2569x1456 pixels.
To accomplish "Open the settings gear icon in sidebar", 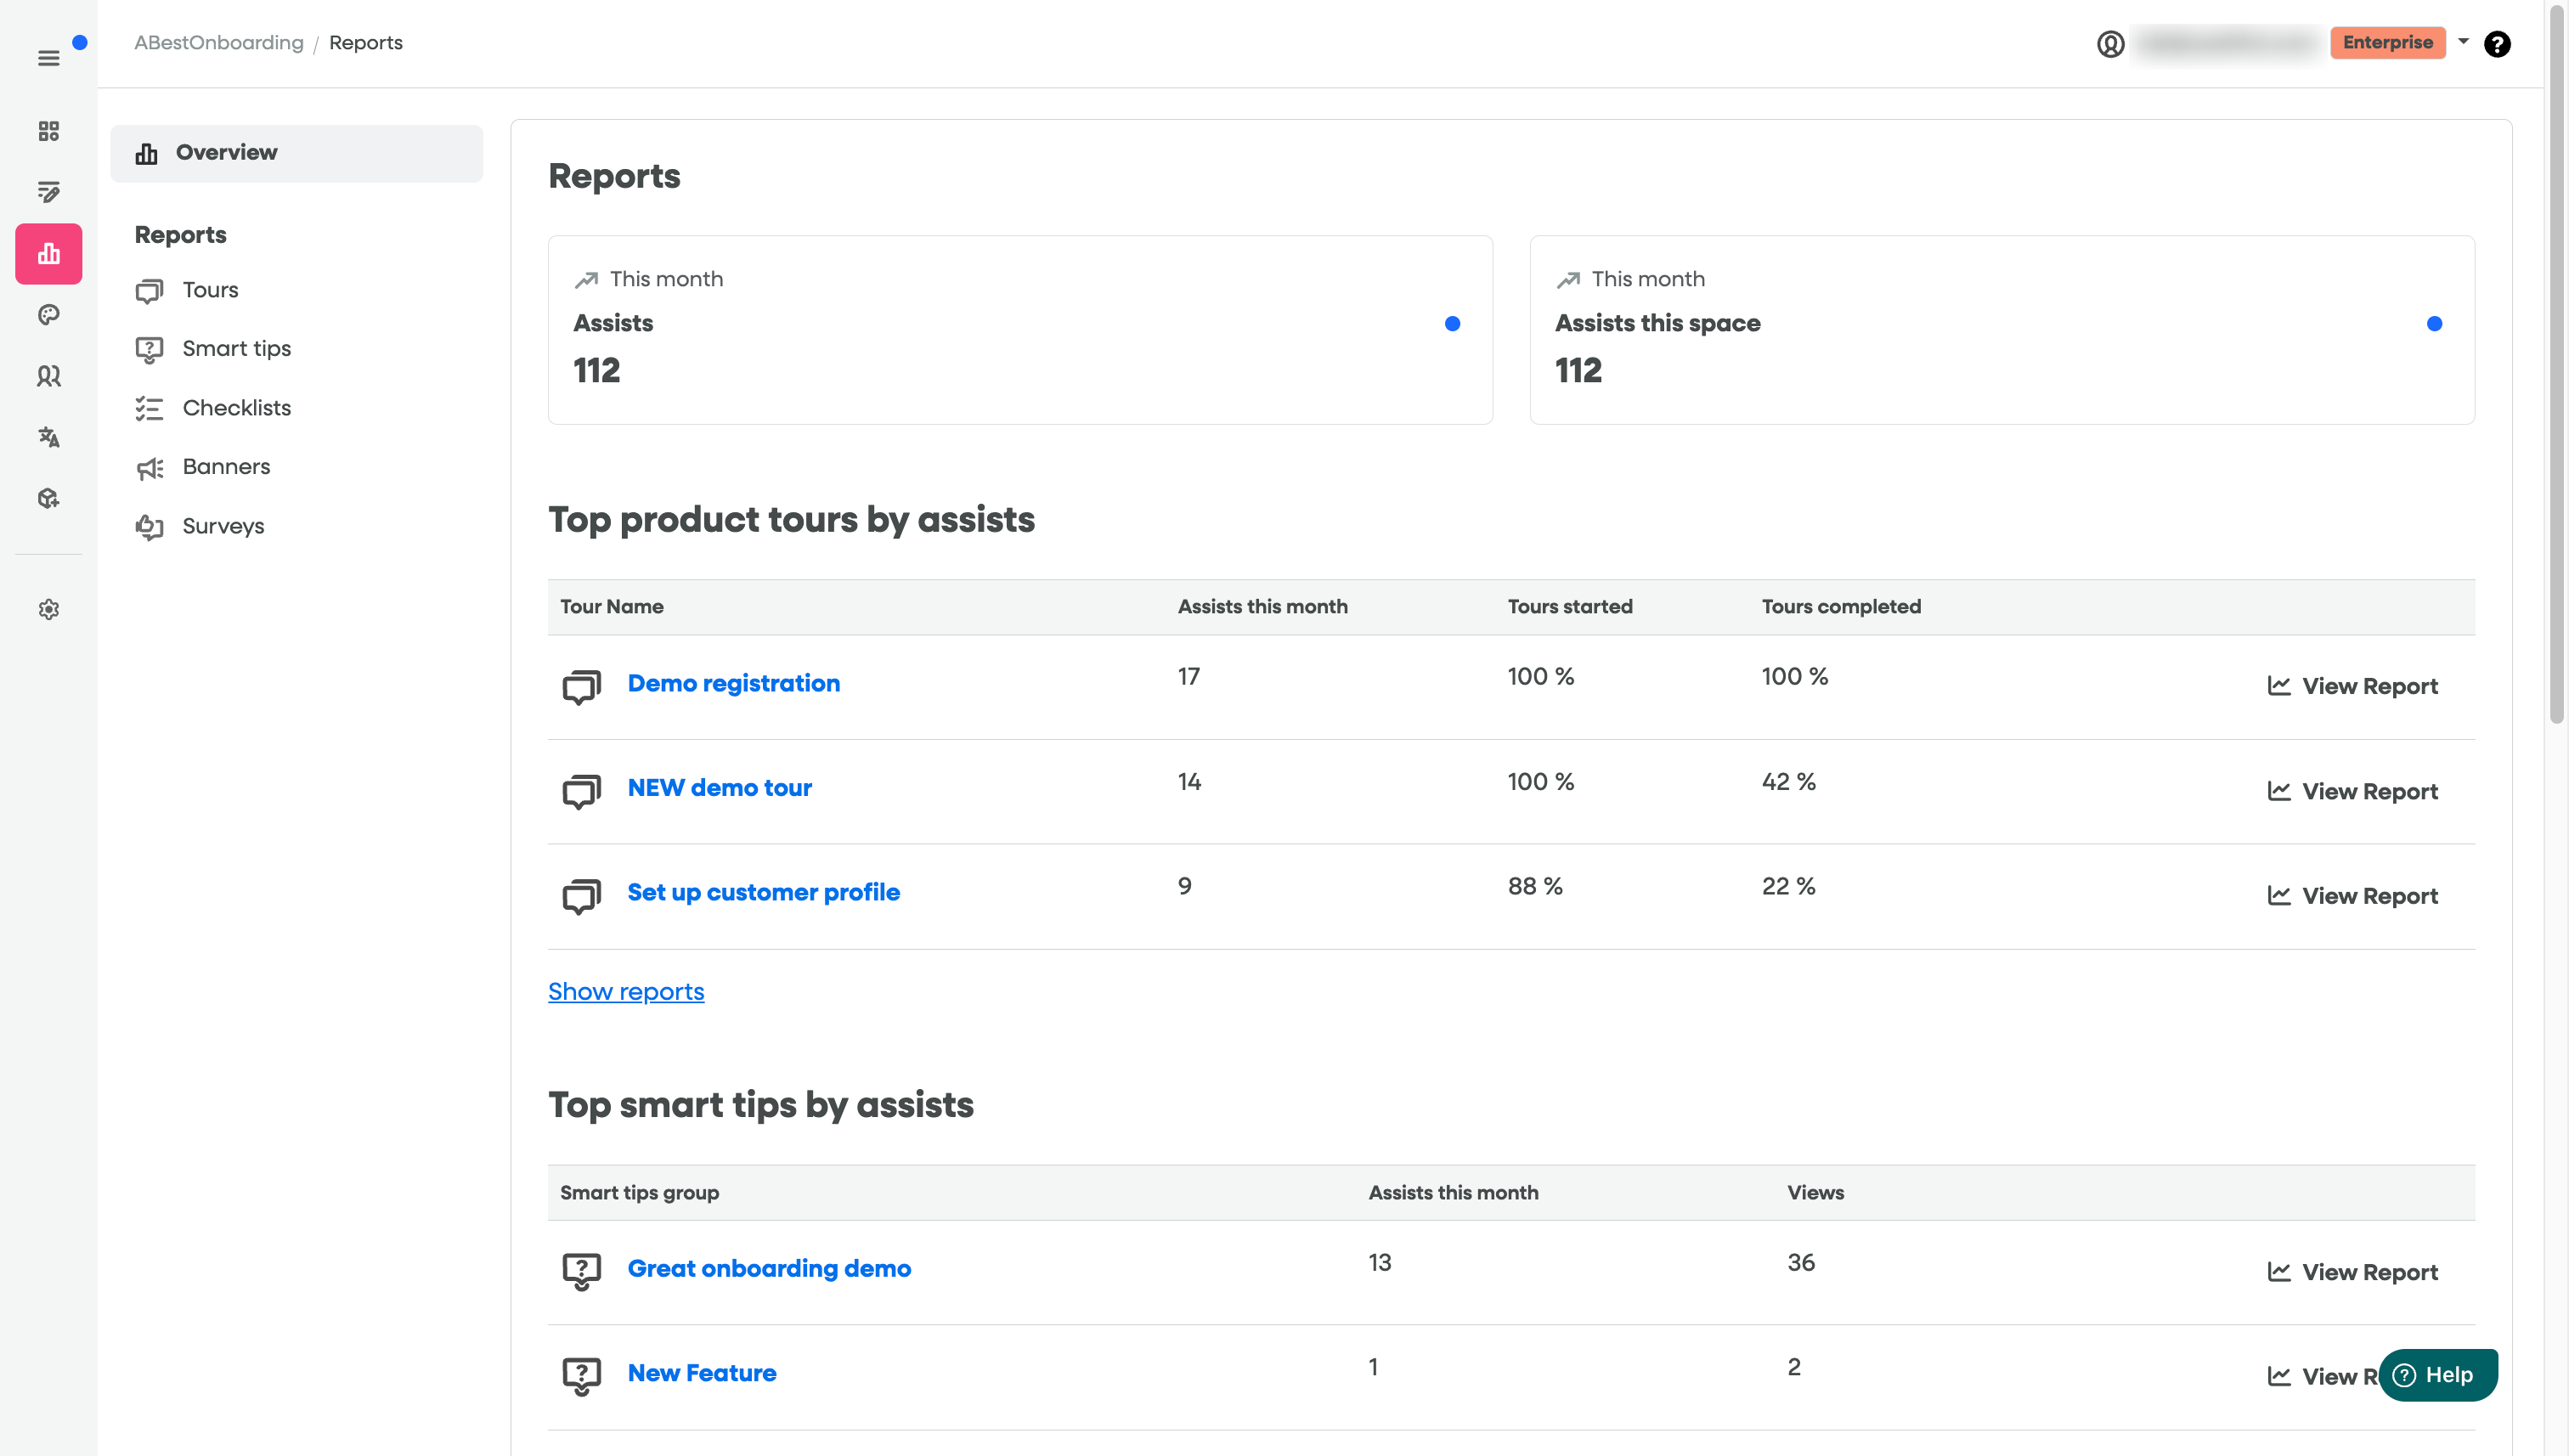I will (x=48, y=609).
